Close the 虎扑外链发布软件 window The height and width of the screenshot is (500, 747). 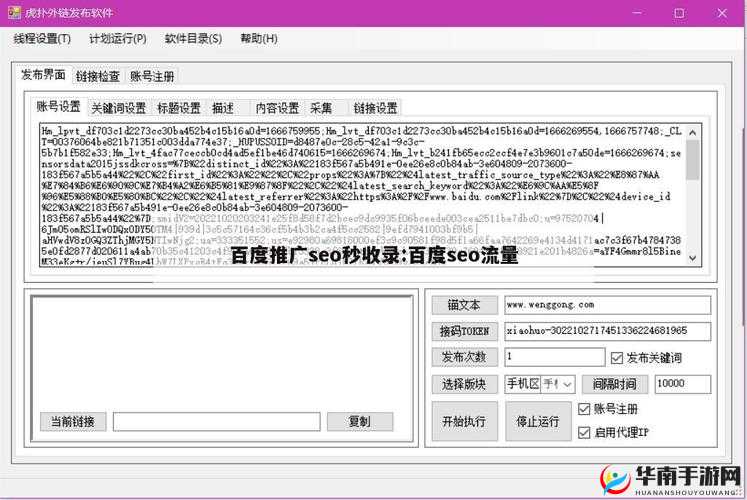(x=722, y=13)
